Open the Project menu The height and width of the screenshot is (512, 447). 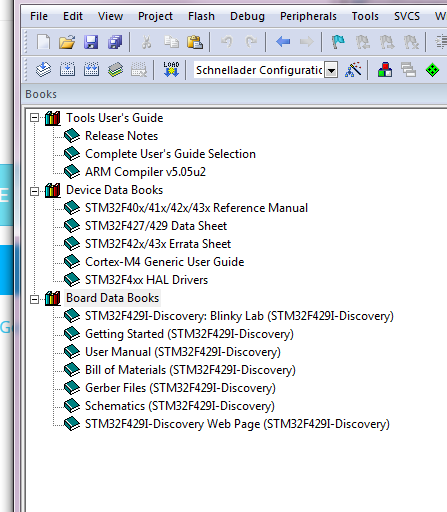pyautogui.click(x=155, y=16)
